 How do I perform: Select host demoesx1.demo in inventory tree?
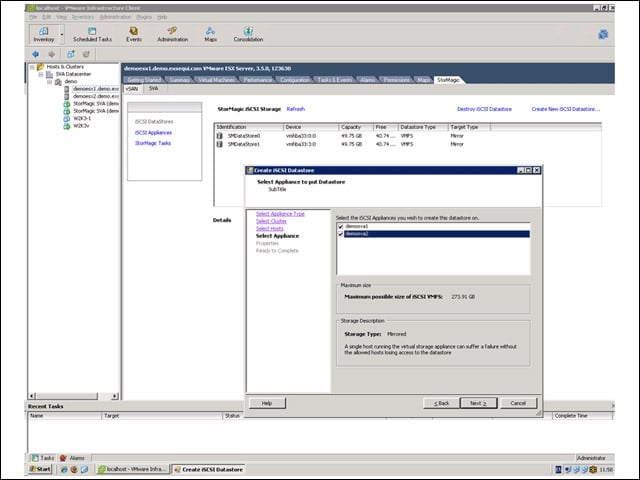[96, 89]
